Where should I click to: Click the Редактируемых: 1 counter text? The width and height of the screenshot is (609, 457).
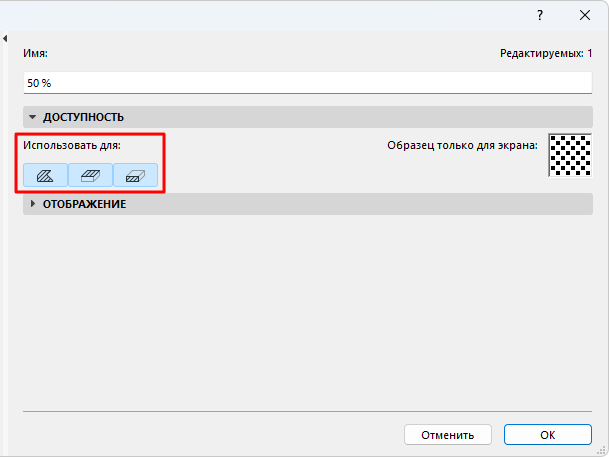point(546,53)
